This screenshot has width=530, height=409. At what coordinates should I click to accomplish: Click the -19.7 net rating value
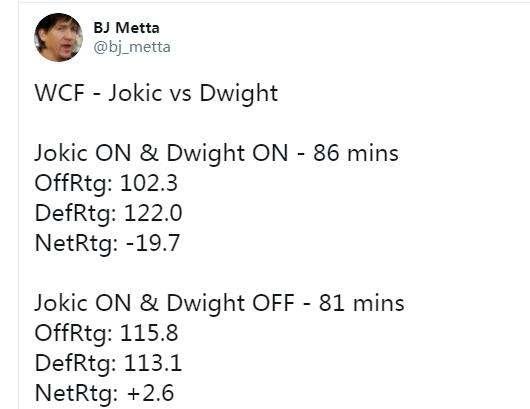tap(153, 243)
